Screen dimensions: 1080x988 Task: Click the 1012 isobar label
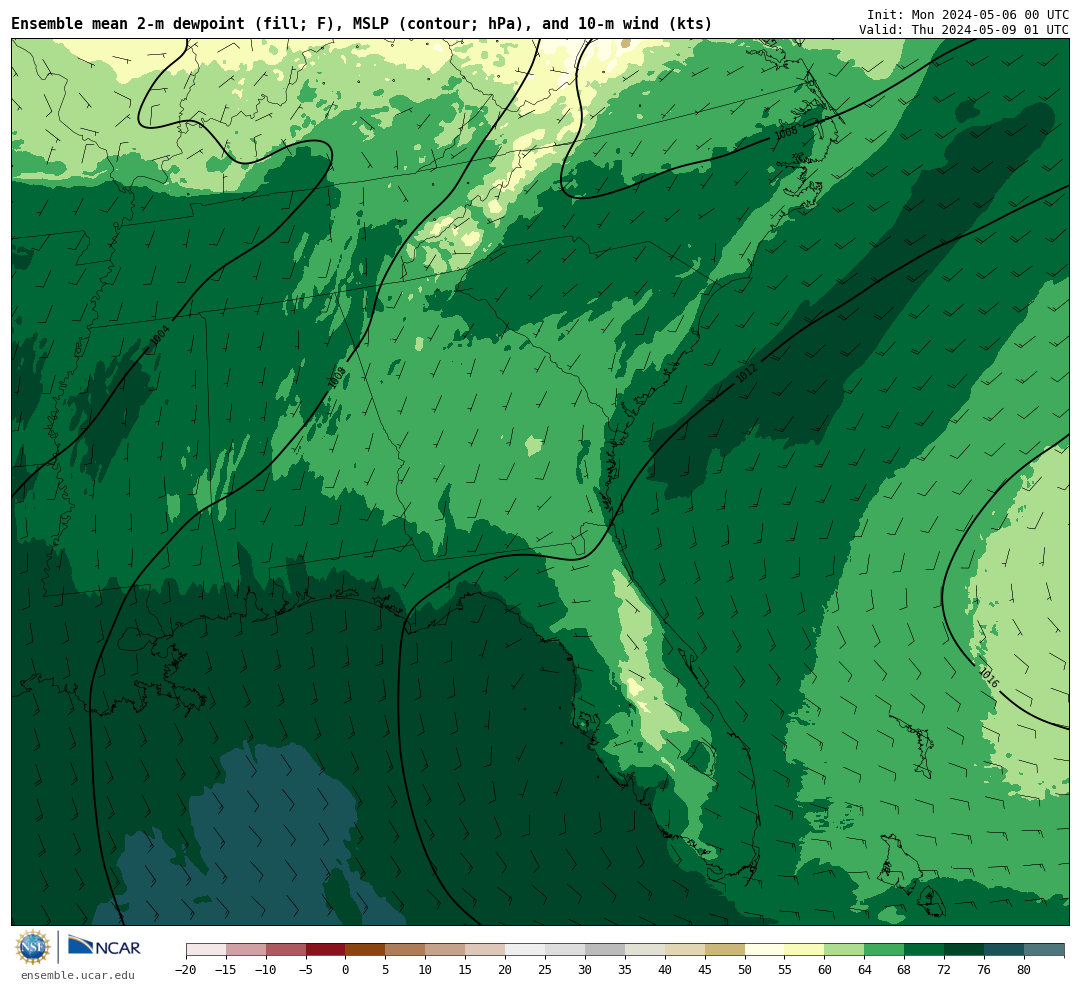(x=747, y=373)
